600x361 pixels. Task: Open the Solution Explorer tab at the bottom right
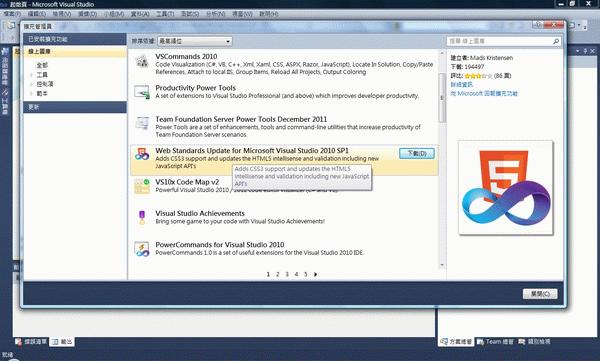click(x=455, y=341)
